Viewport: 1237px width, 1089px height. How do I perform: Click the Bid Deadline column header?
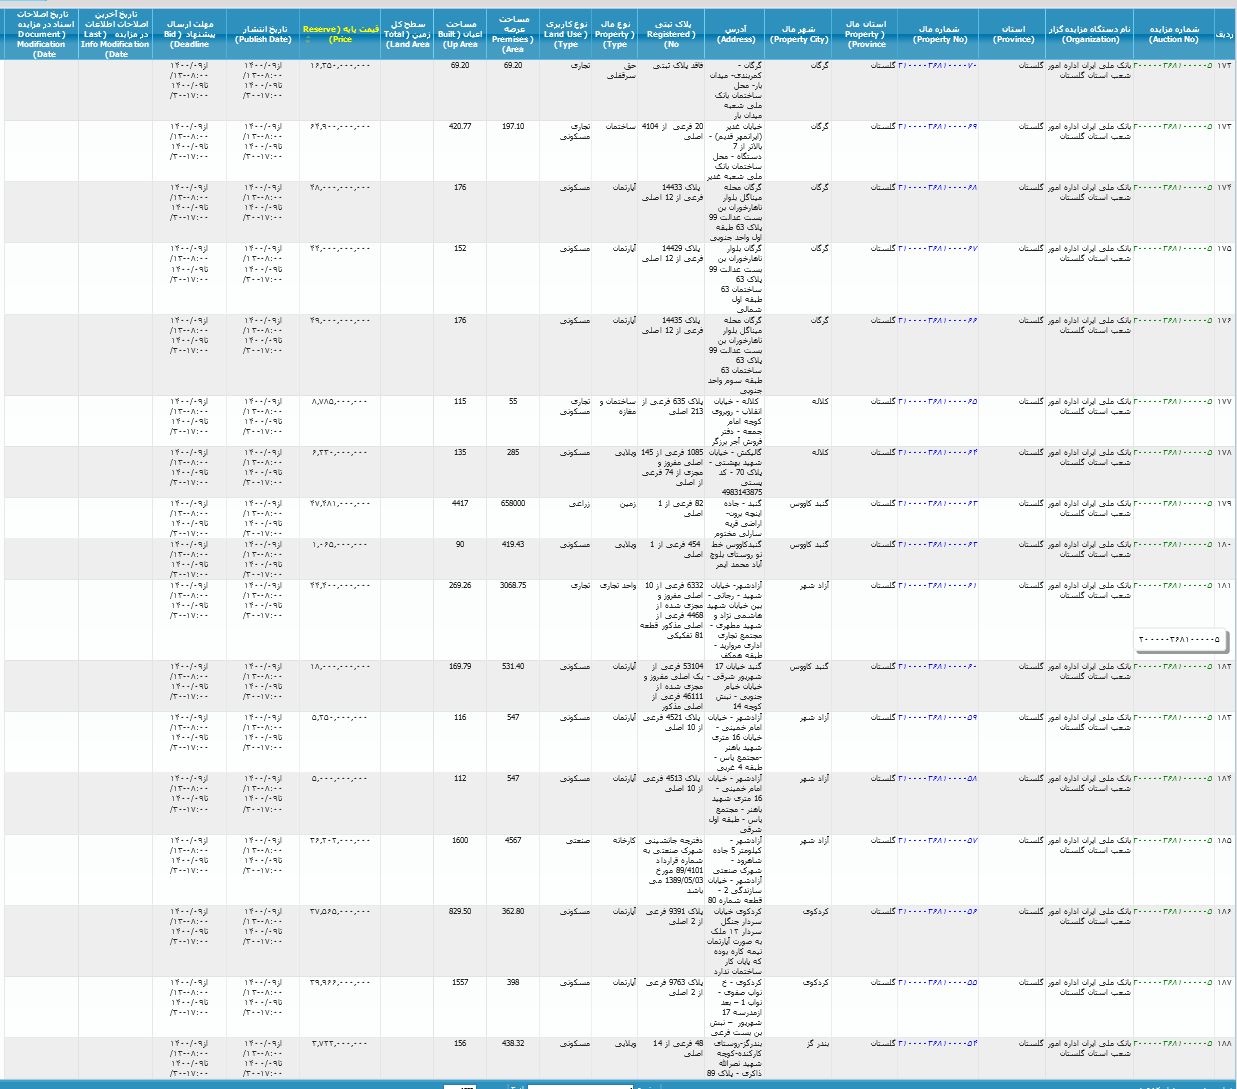pos(189,34)
